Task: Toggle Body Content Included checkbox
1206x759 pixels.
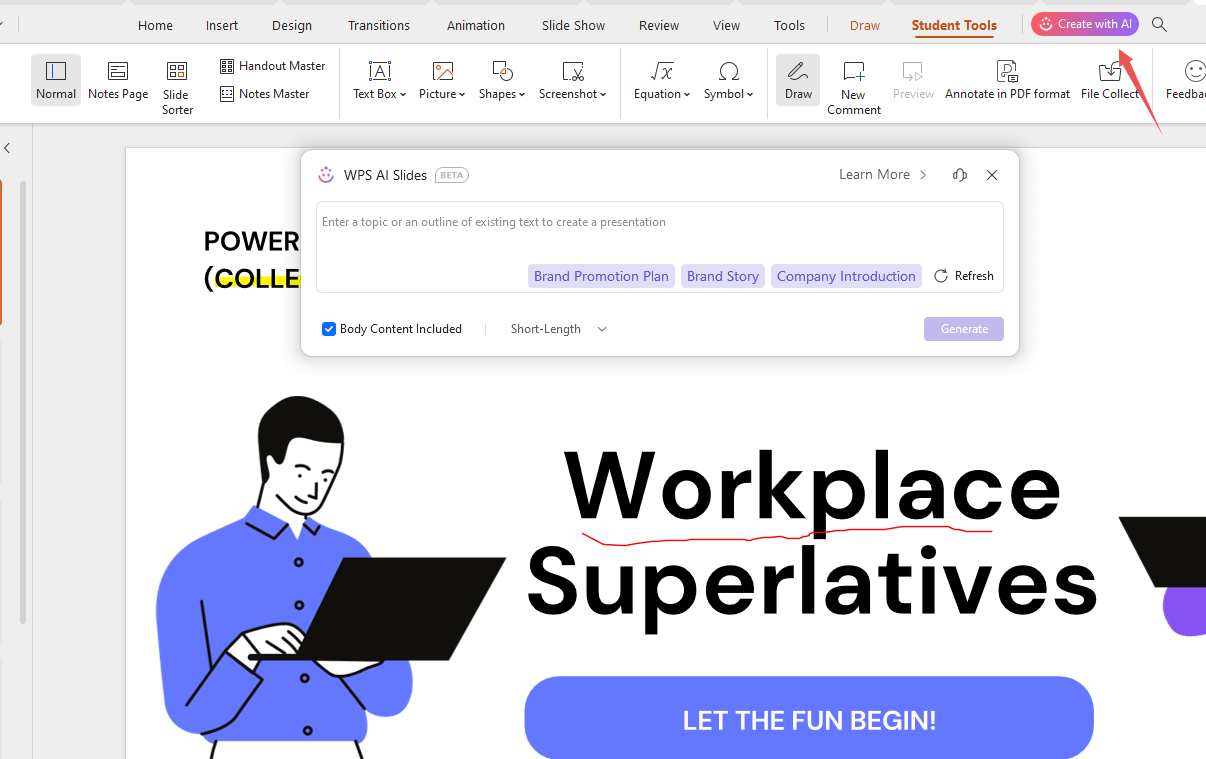Action: [328, 329]
